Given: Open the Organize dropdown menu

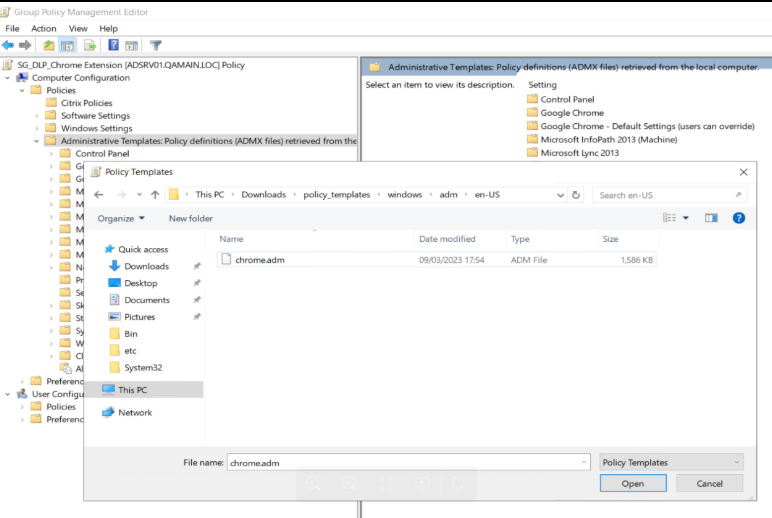Looking at the screenshot, I should 121,218.
